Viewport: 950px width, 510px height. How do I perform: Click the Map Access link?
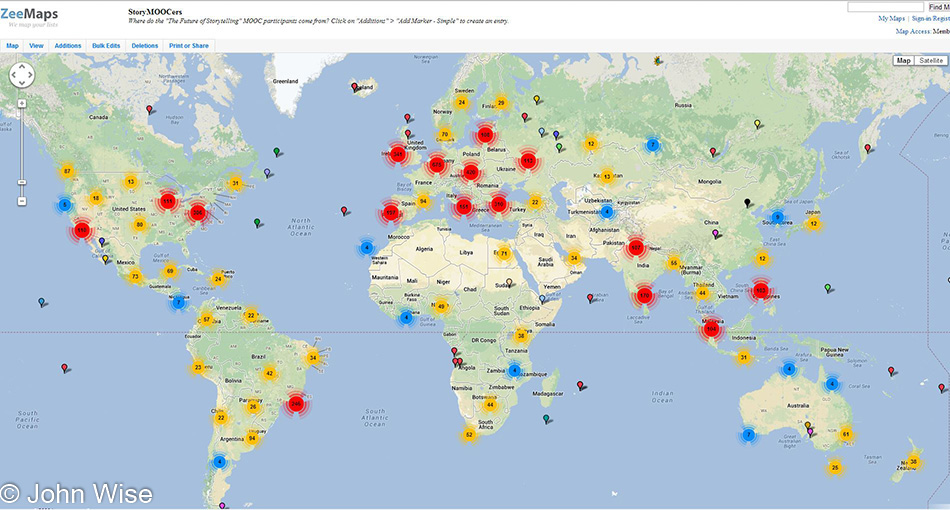coord(913,31)
